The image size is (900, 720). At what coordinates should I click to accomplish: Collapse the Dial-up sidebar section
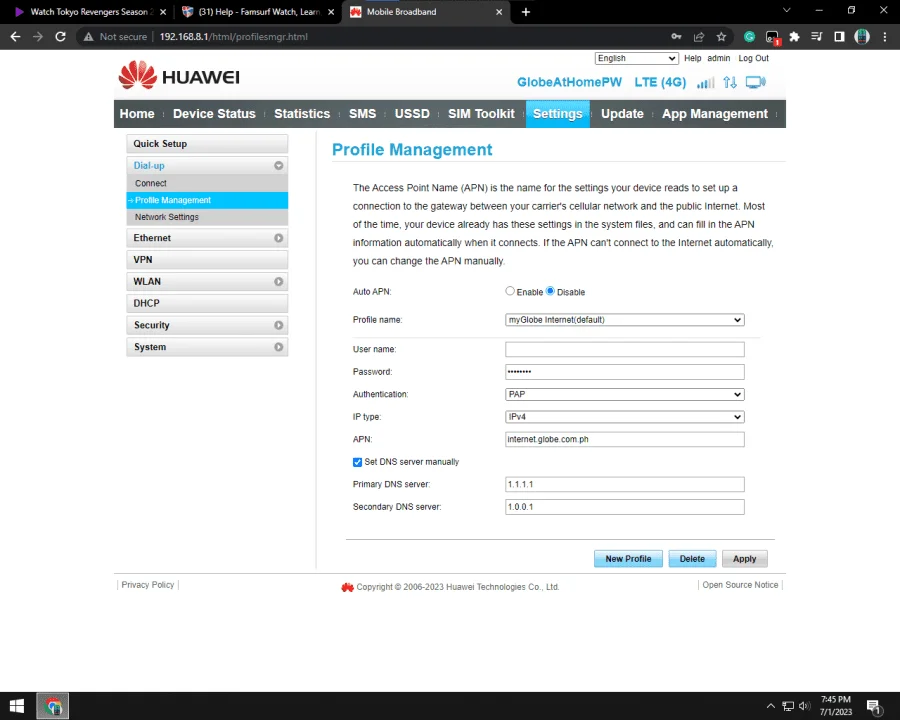[x=278, y=165]
